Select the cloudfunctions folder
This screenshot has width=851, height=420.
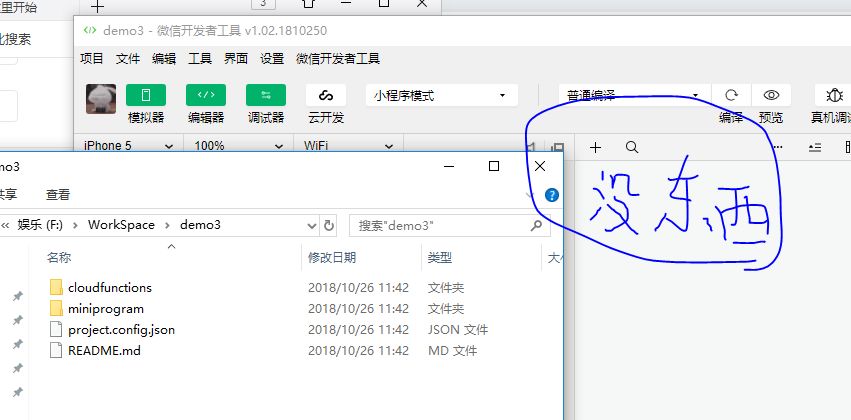110,287
